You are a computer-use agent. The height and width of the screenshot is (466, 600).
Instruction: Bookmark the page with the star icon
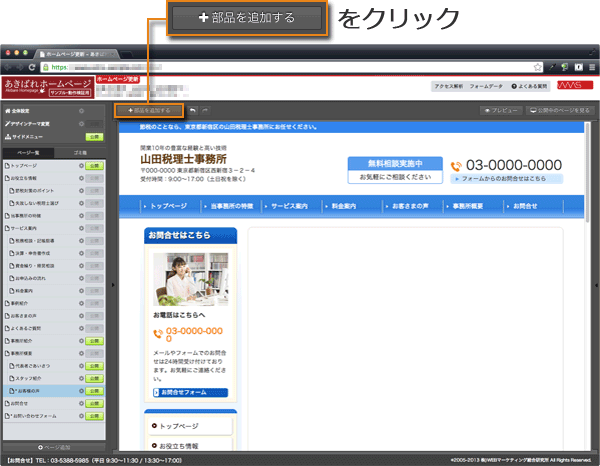click(536, 67)
